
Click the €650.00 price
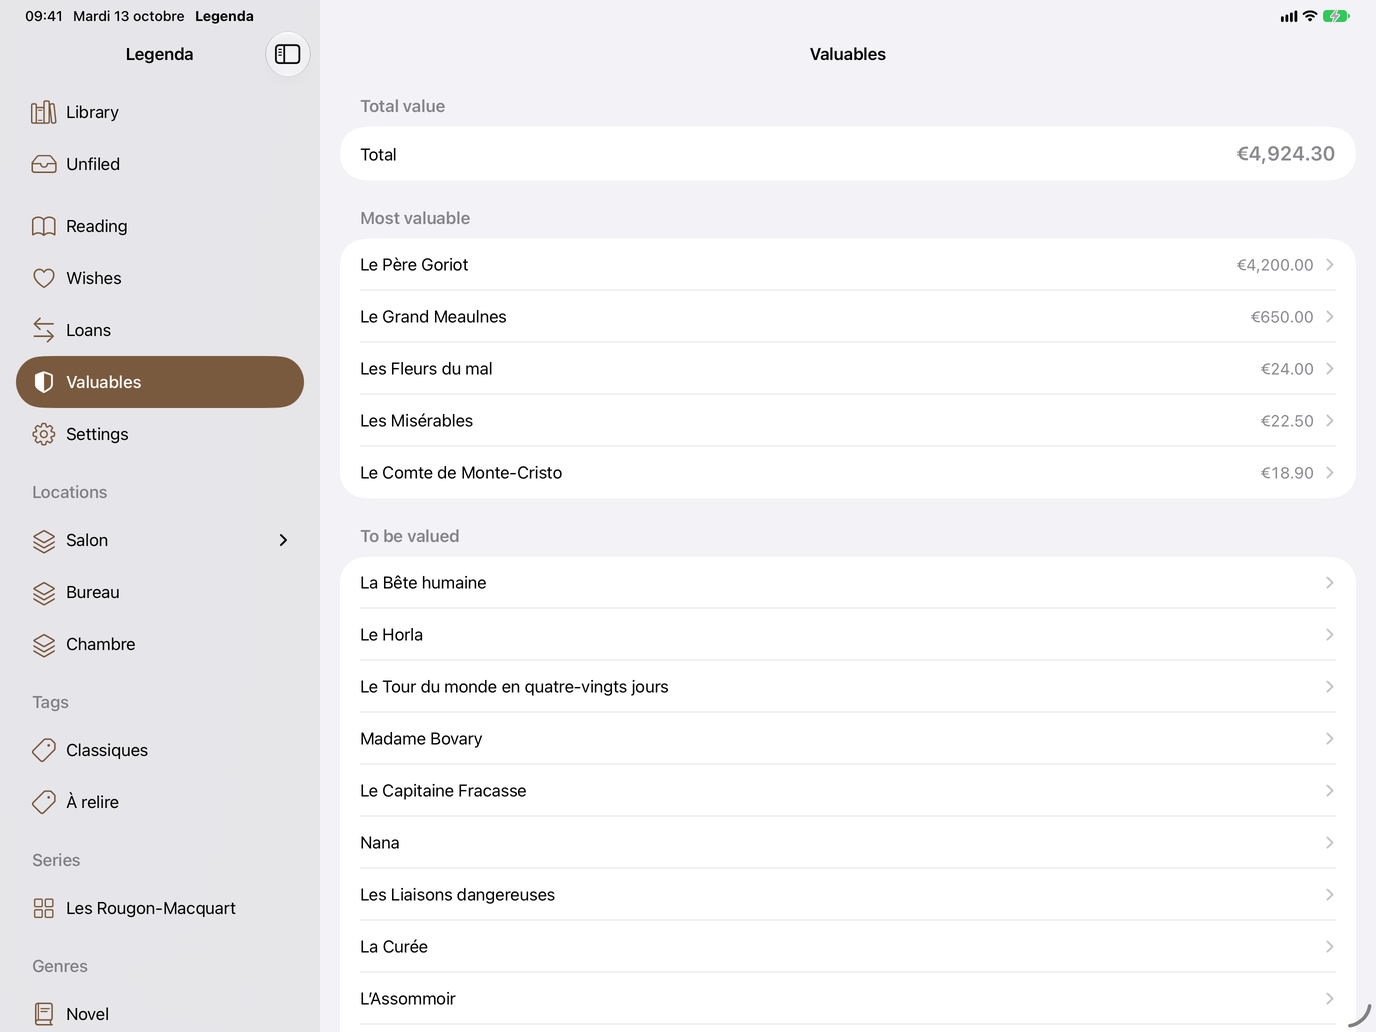[1282, 317]
